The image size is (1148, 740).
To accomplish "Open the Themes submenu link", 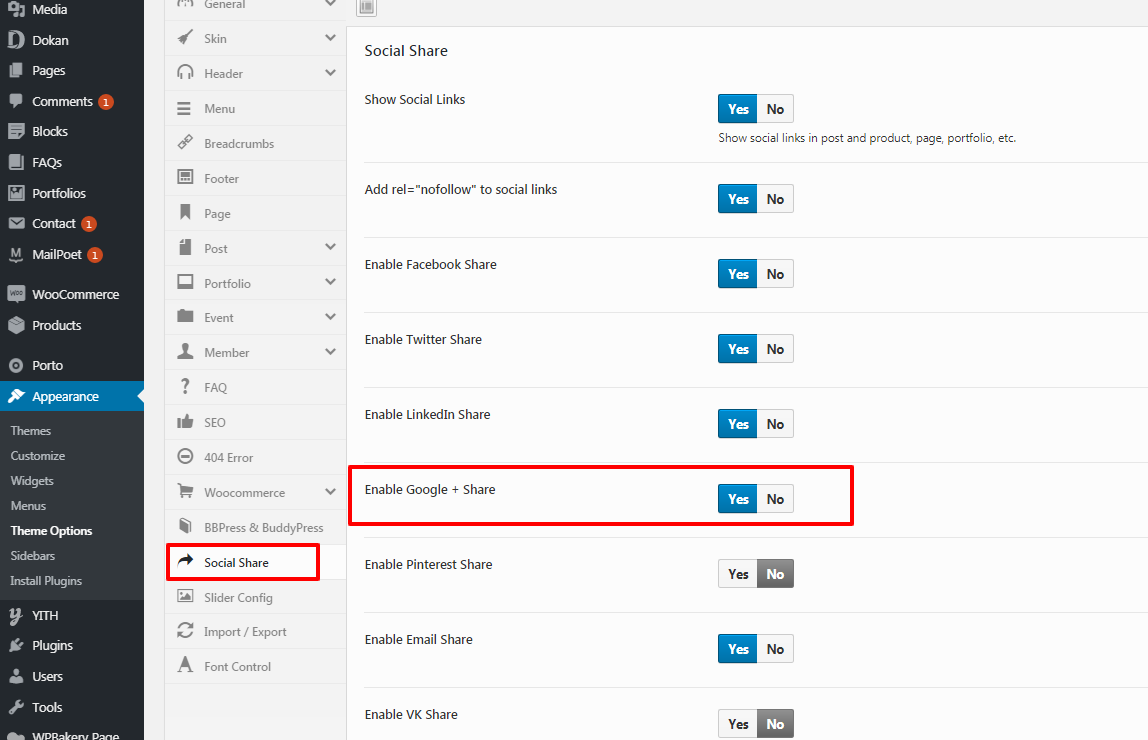I will [31, 431].
